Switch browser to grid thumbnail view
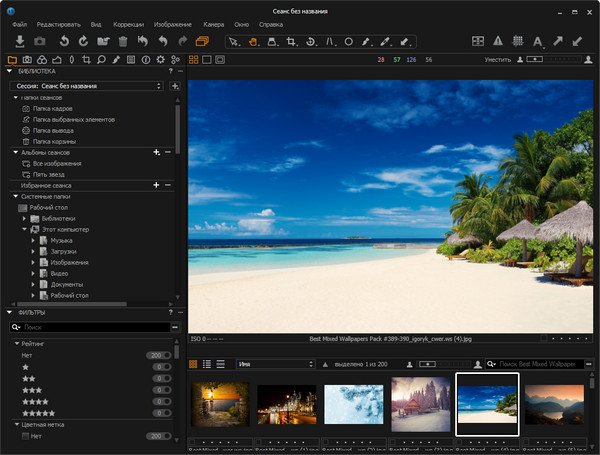This screenshot has height=455, width=600. [x=193, y=364]
